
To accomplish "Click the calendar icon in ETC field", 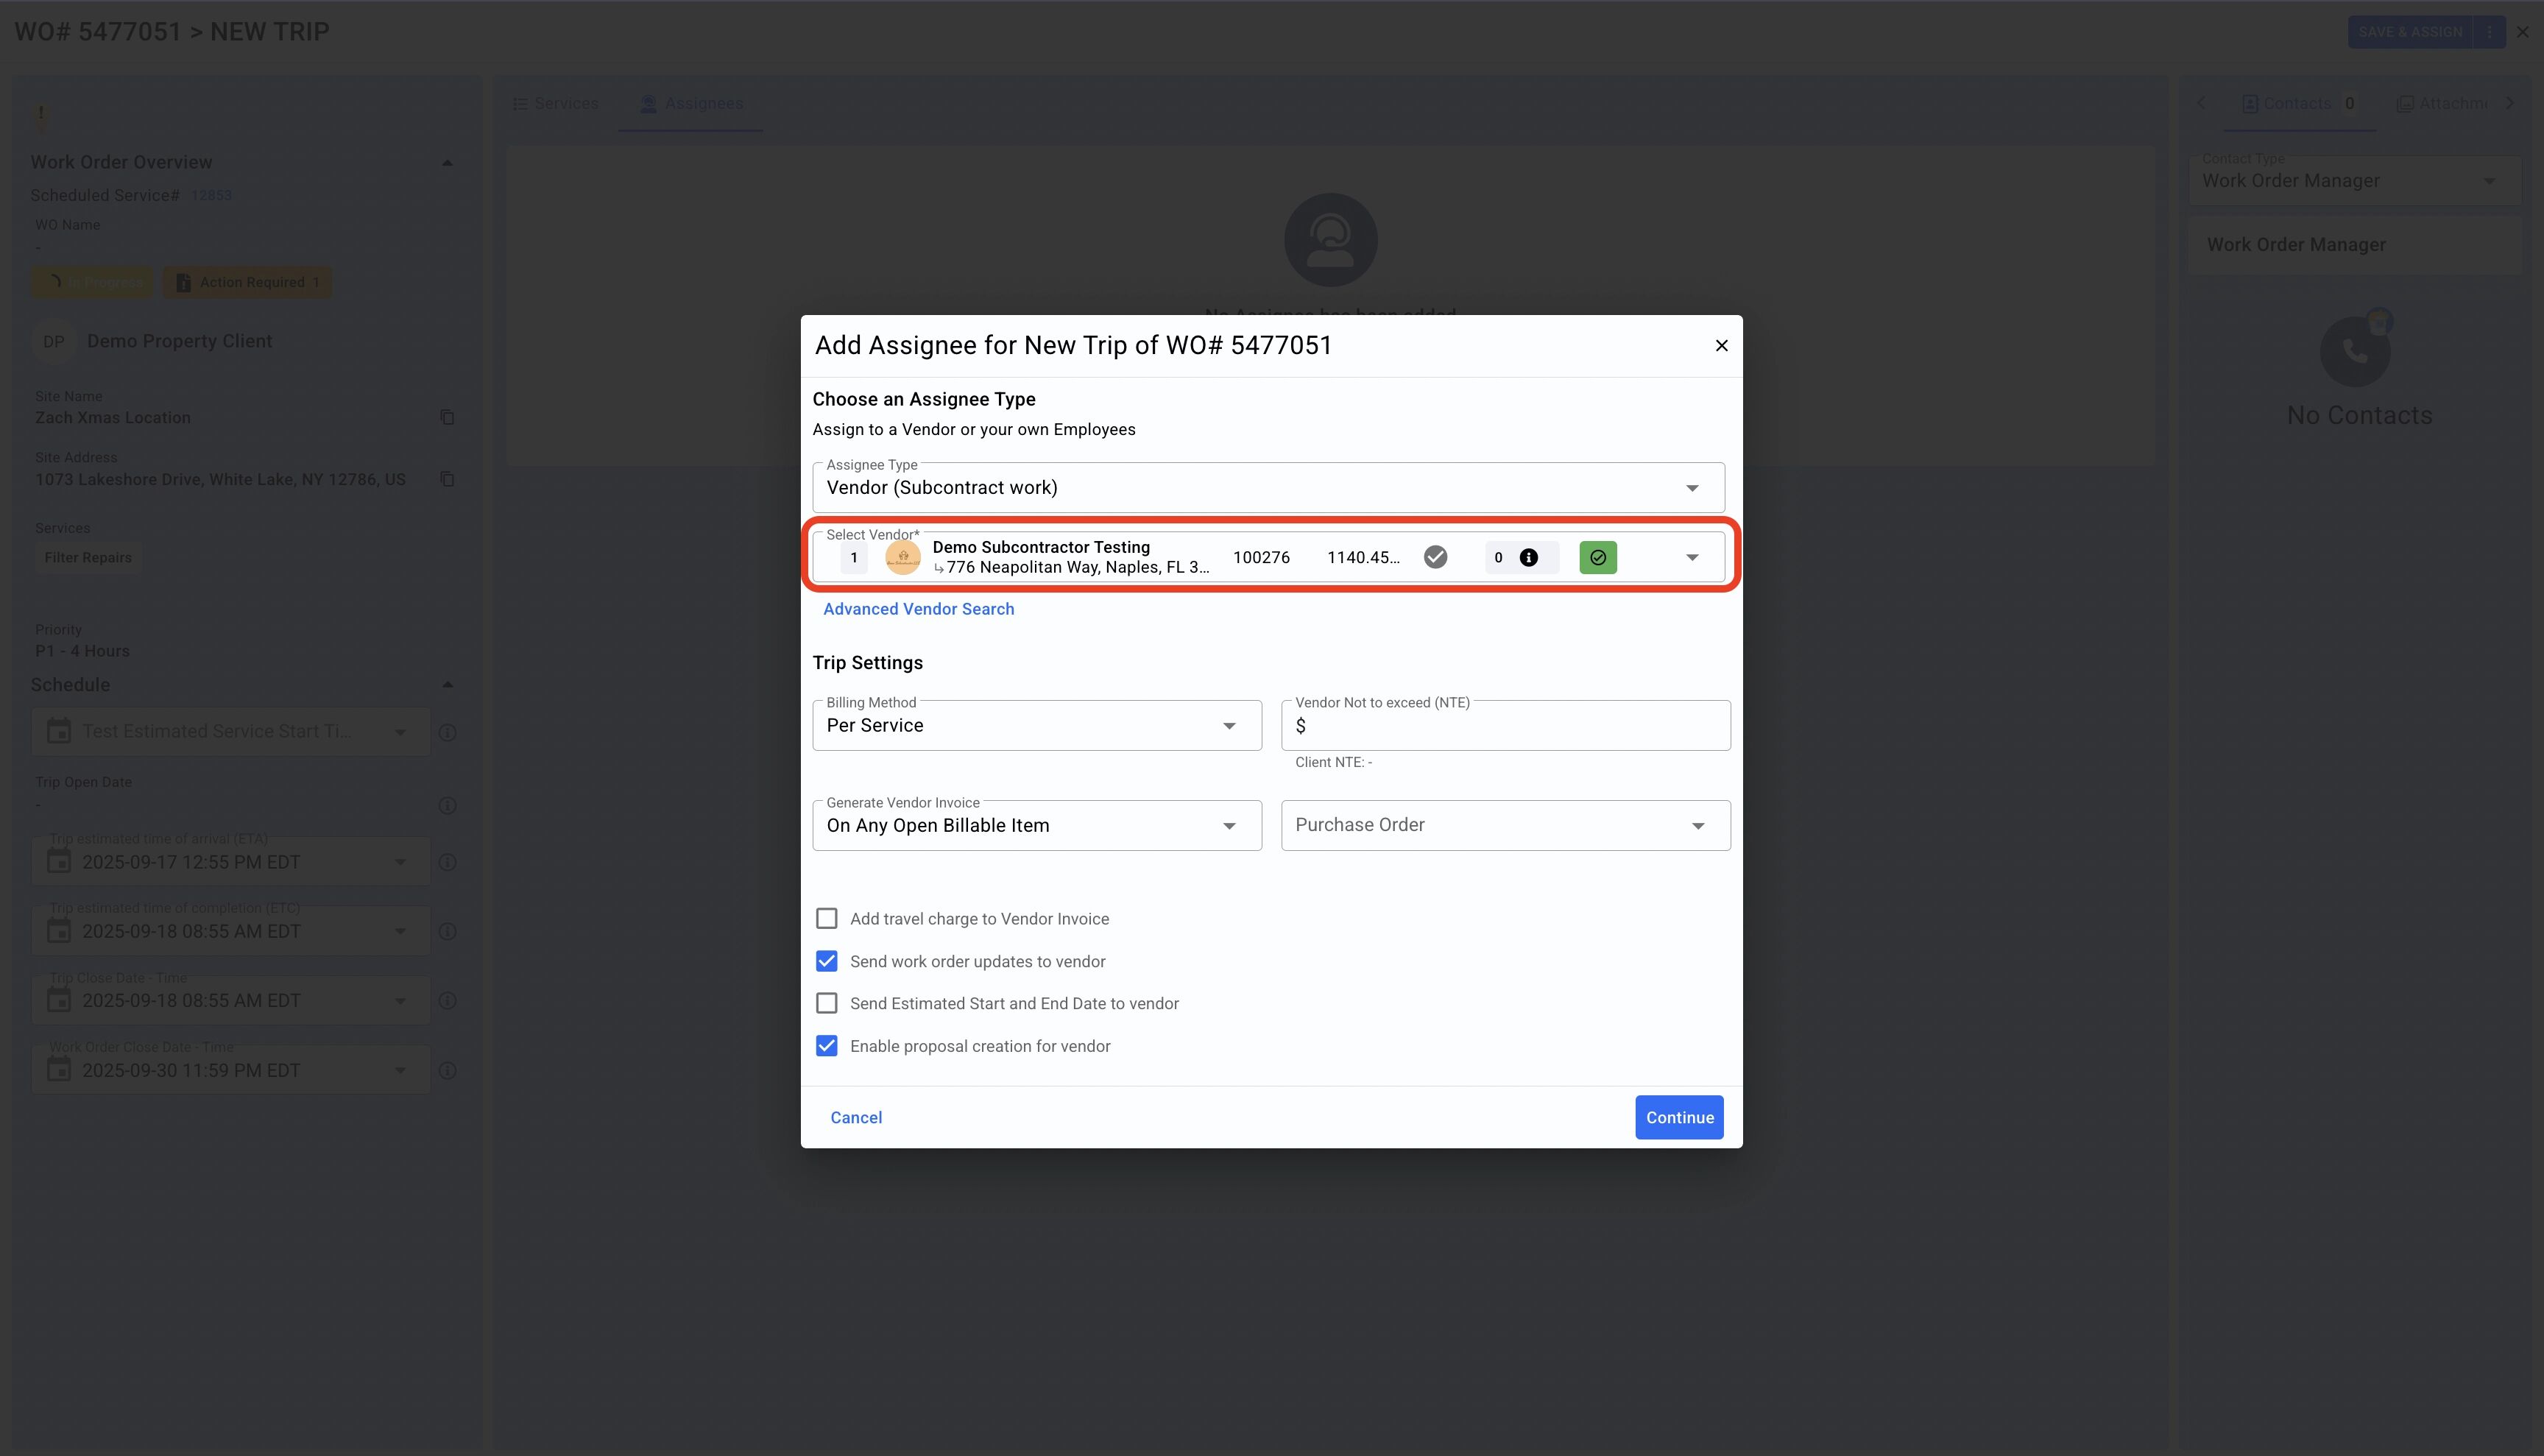I will click(59, 931).
